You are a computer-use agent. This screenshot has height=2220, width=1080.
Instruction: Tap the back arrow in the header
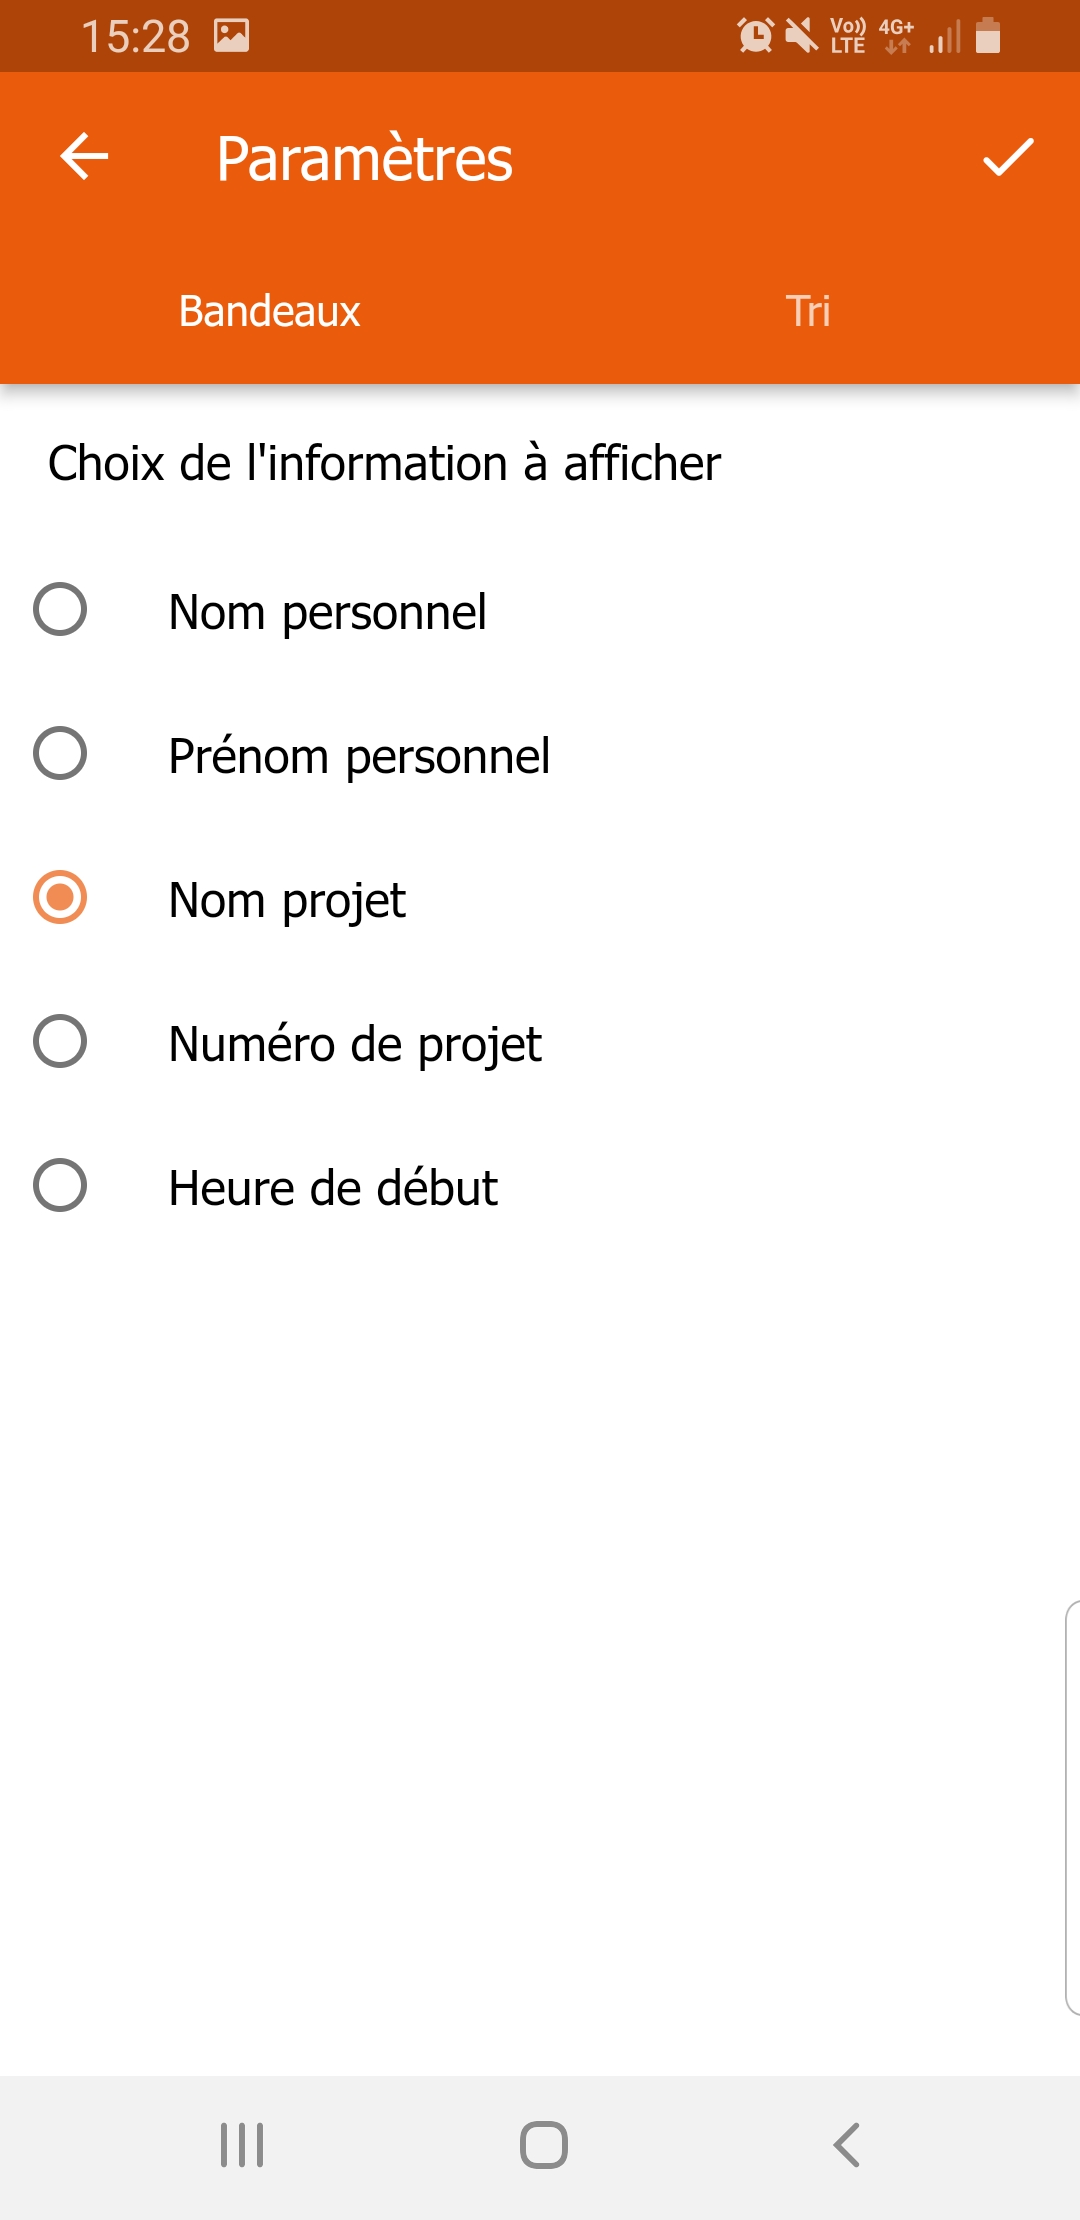pyautogui.click(x=84, y=157)
